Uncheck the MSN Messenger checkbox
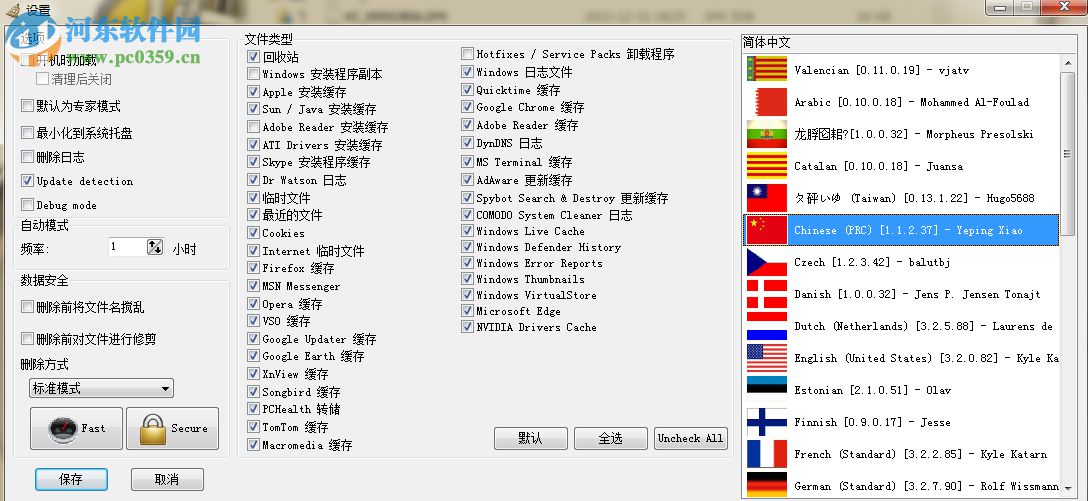This screenshot has width=1088, height=501. pos(253,286)
